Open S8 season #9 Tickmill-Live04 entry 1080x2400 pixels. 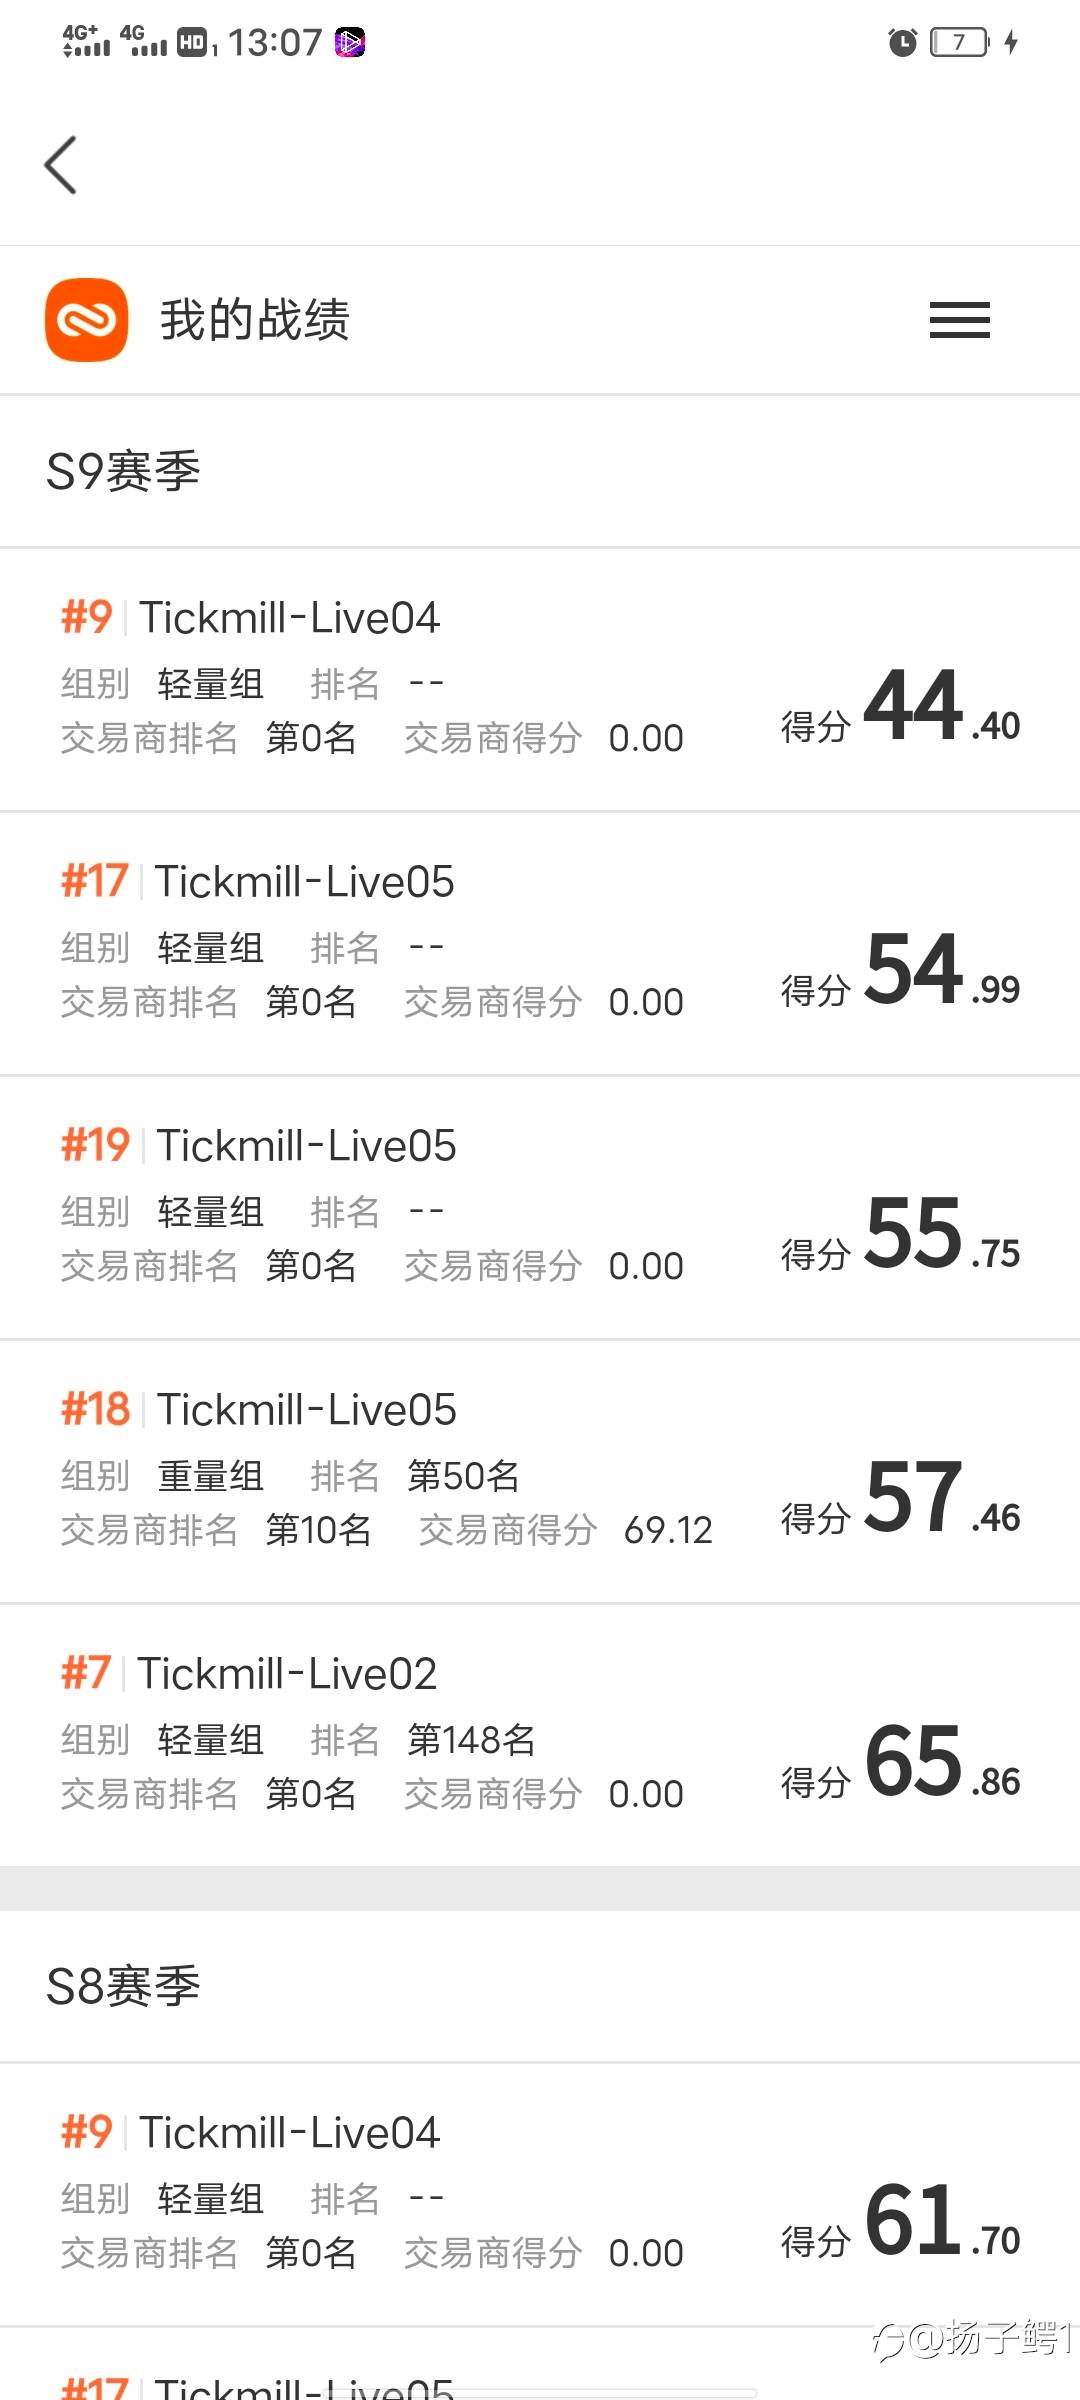pos(540,2195)
